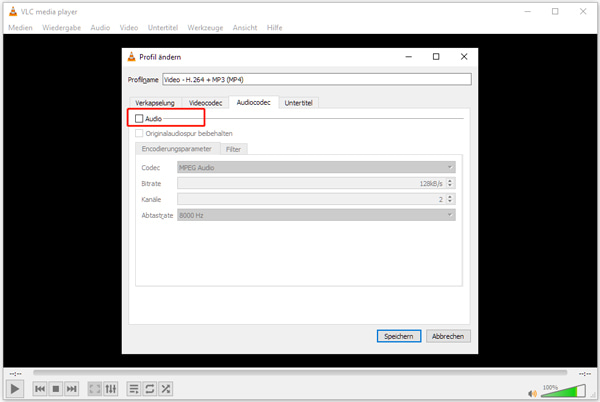Mute audio via speaker icon
Screen dimensions: 600x402
coord(532,393)
